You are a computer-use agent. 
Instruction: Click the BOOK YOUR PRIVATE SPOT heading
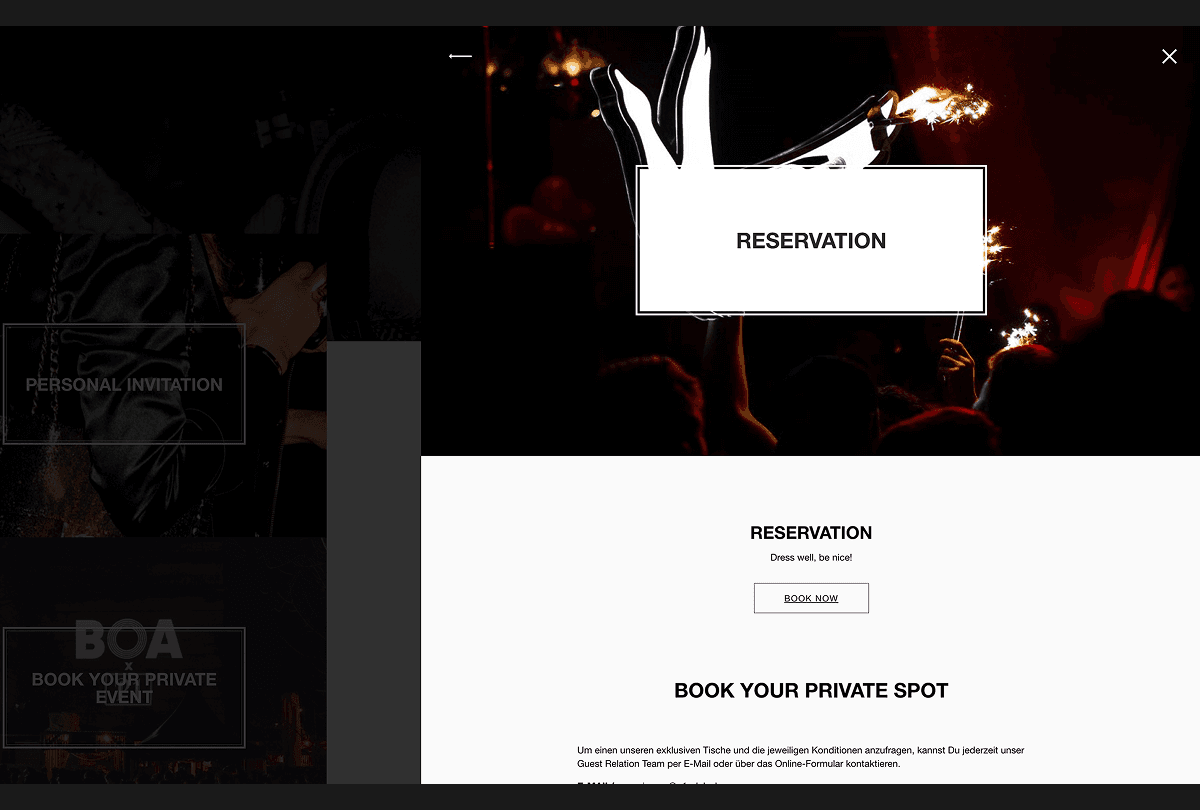[811, 690]
